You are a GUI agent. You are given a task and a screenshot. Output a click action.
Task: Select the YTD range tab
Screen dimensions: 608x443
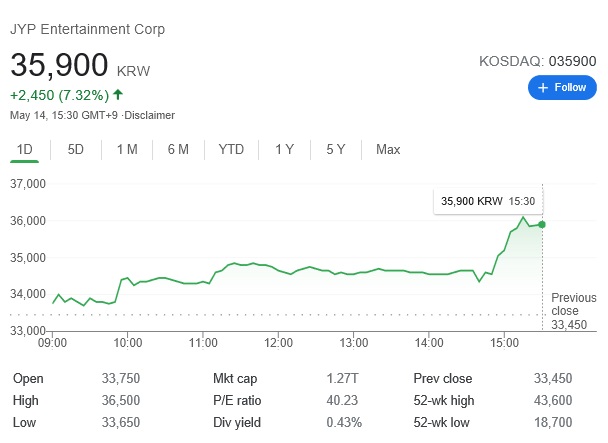pyautogui.click(x=231, y=149)
